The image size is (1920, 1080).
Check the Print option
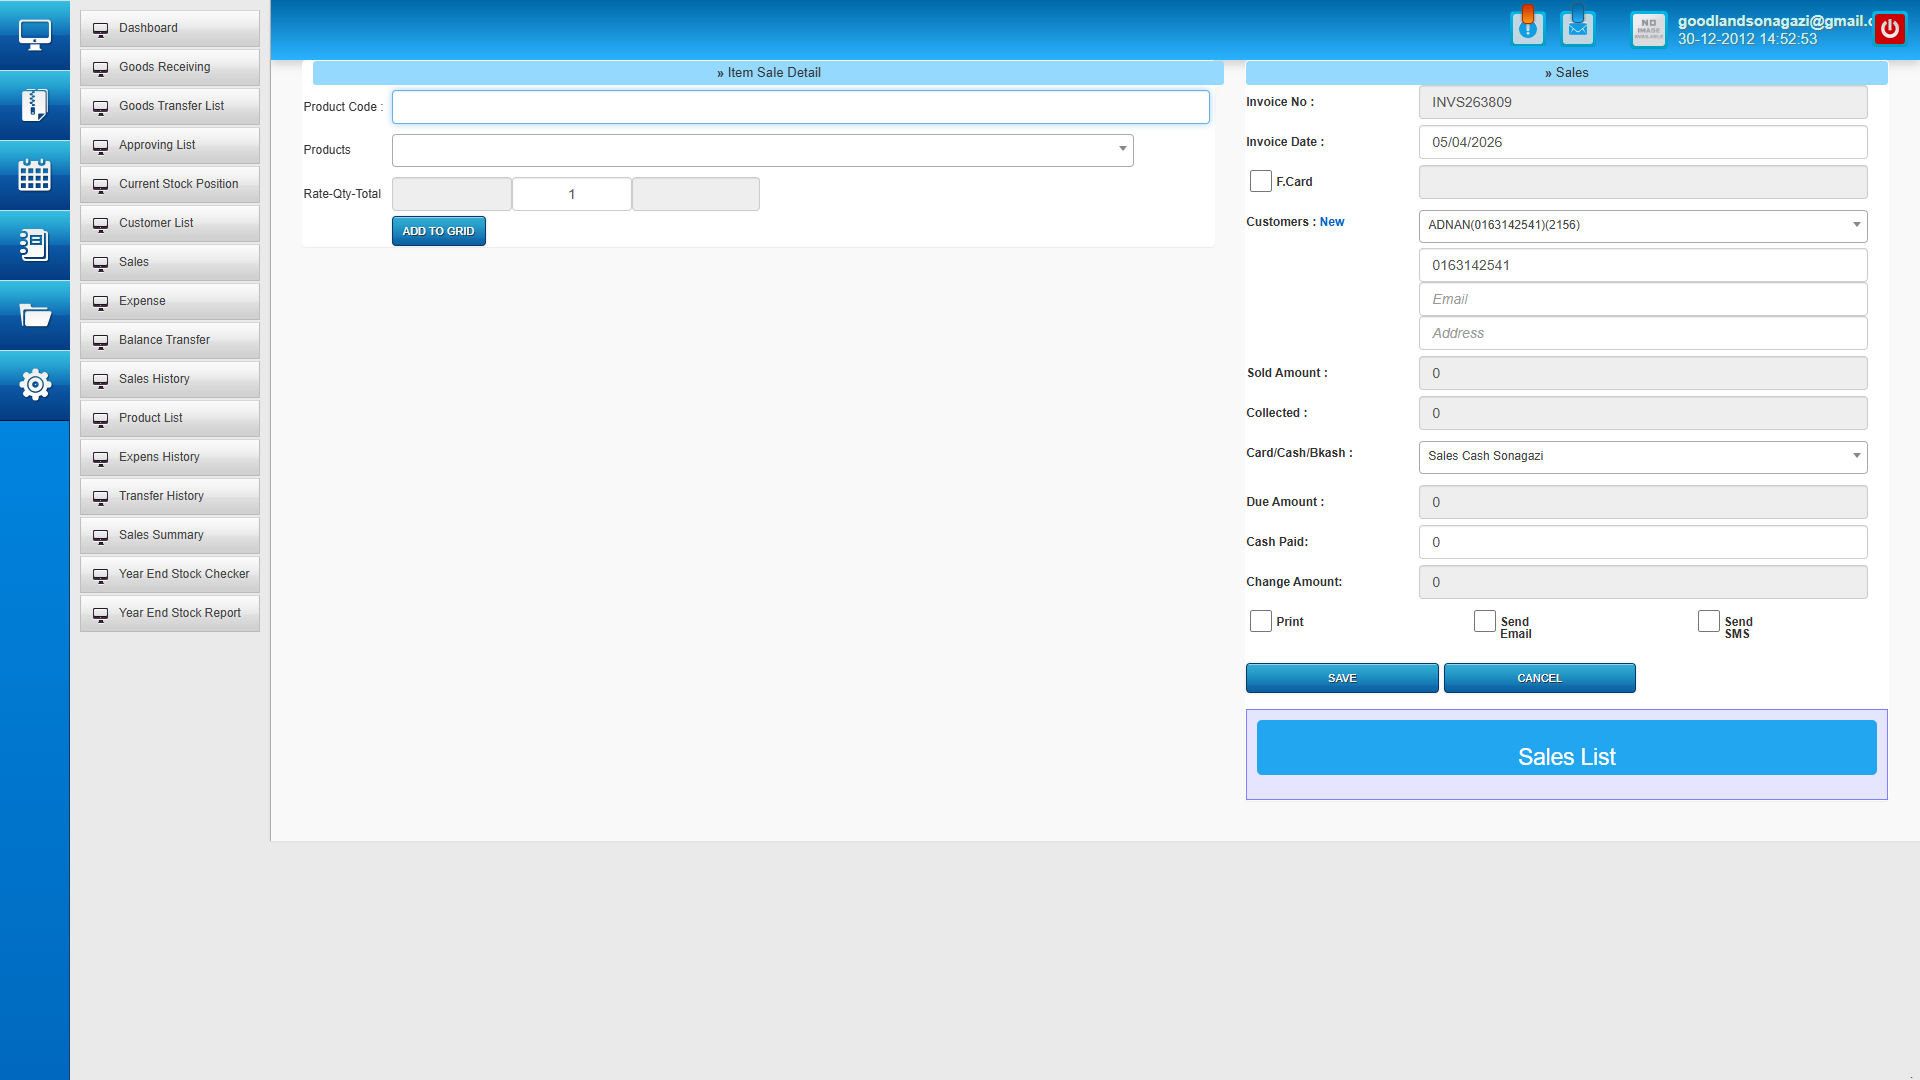[x=1260, y=621]
